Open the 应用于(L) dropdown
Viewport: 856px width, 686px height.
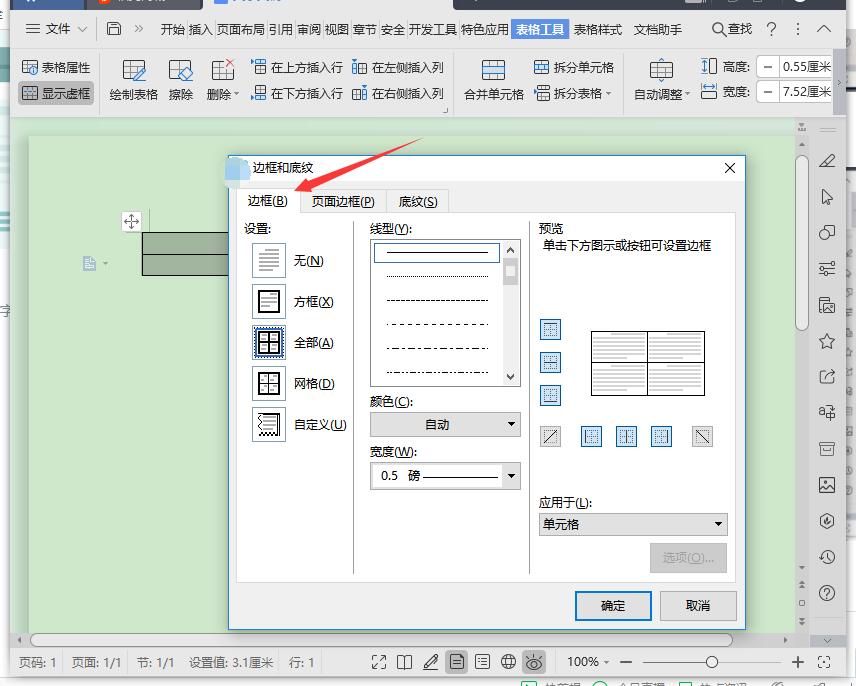coord(633,524)
